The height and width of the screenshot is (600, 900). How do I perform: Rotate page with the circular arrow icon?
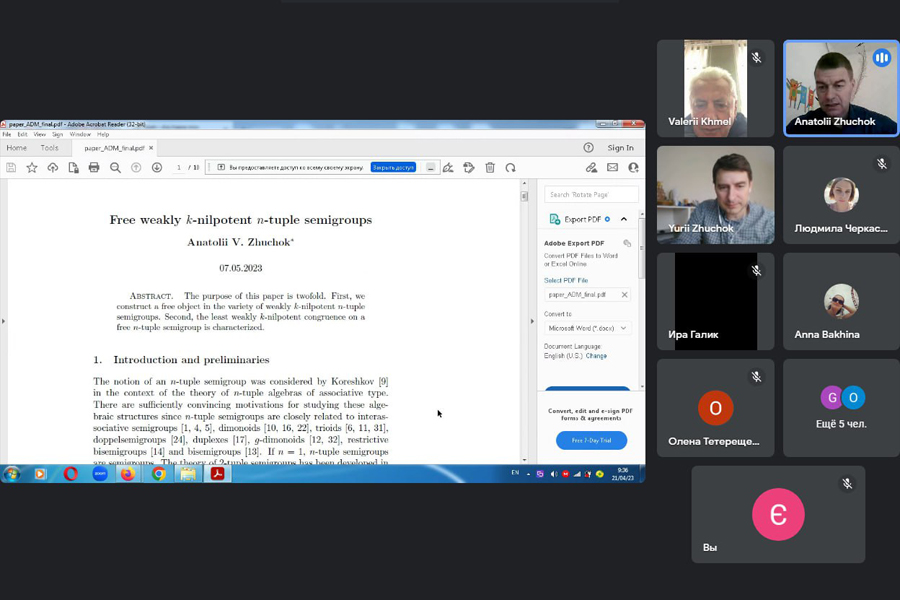coord(510,168)
